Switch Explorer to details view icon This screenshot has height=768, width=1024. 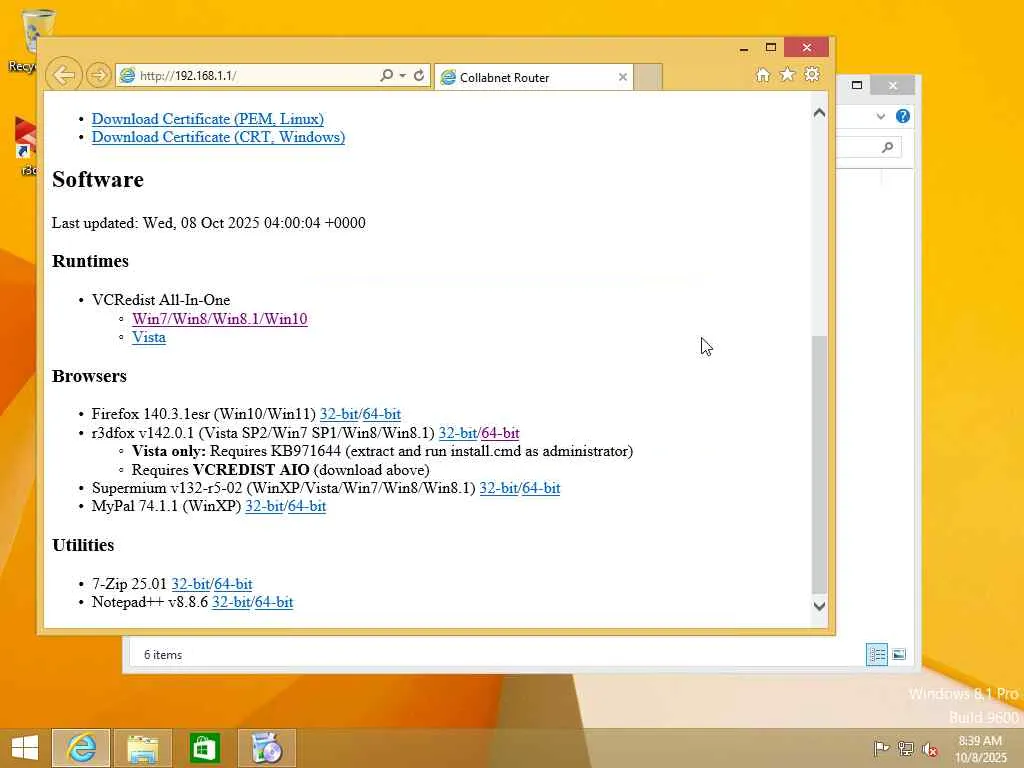point(877,654)
